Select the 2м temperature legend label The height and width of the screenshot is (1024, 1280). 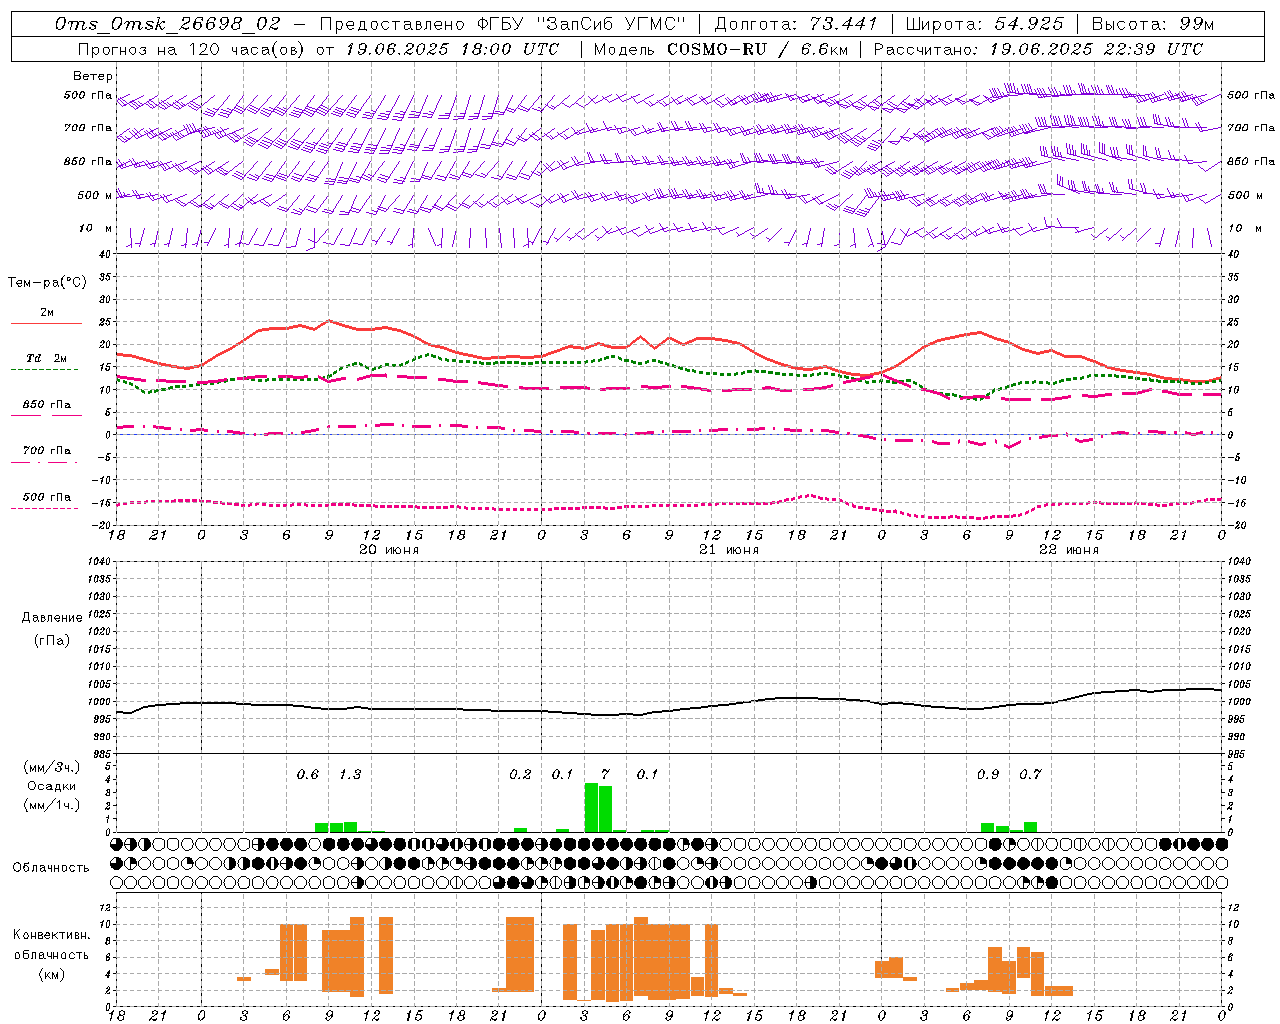tap(47, 312)
